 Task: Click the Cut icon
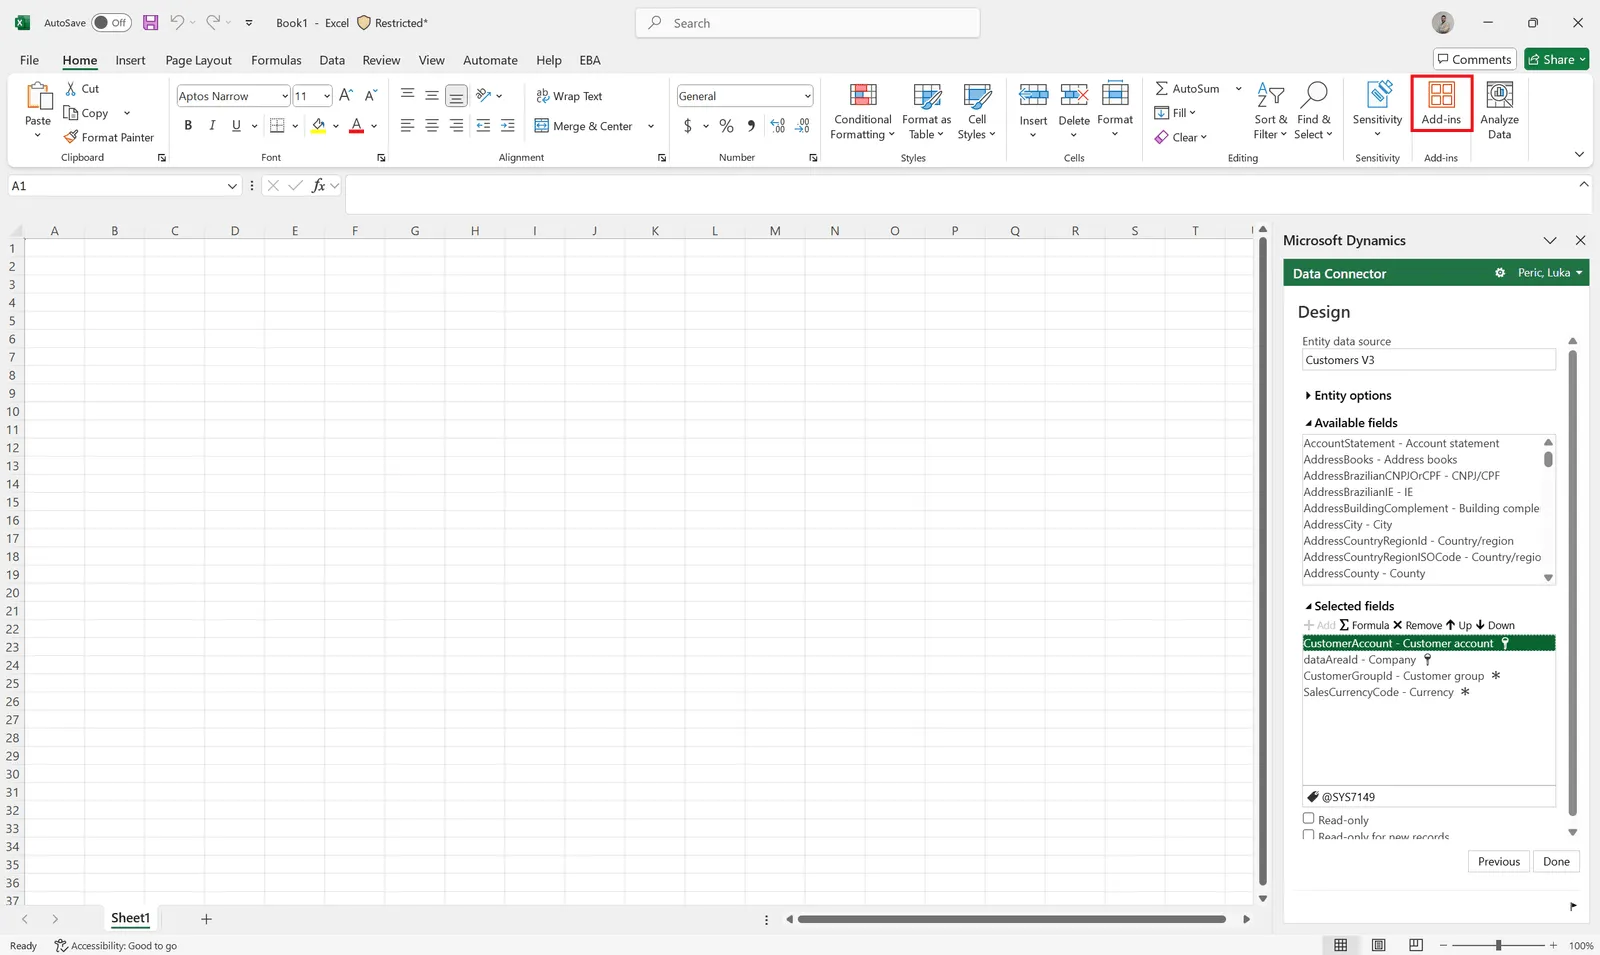tap(71, 89)
